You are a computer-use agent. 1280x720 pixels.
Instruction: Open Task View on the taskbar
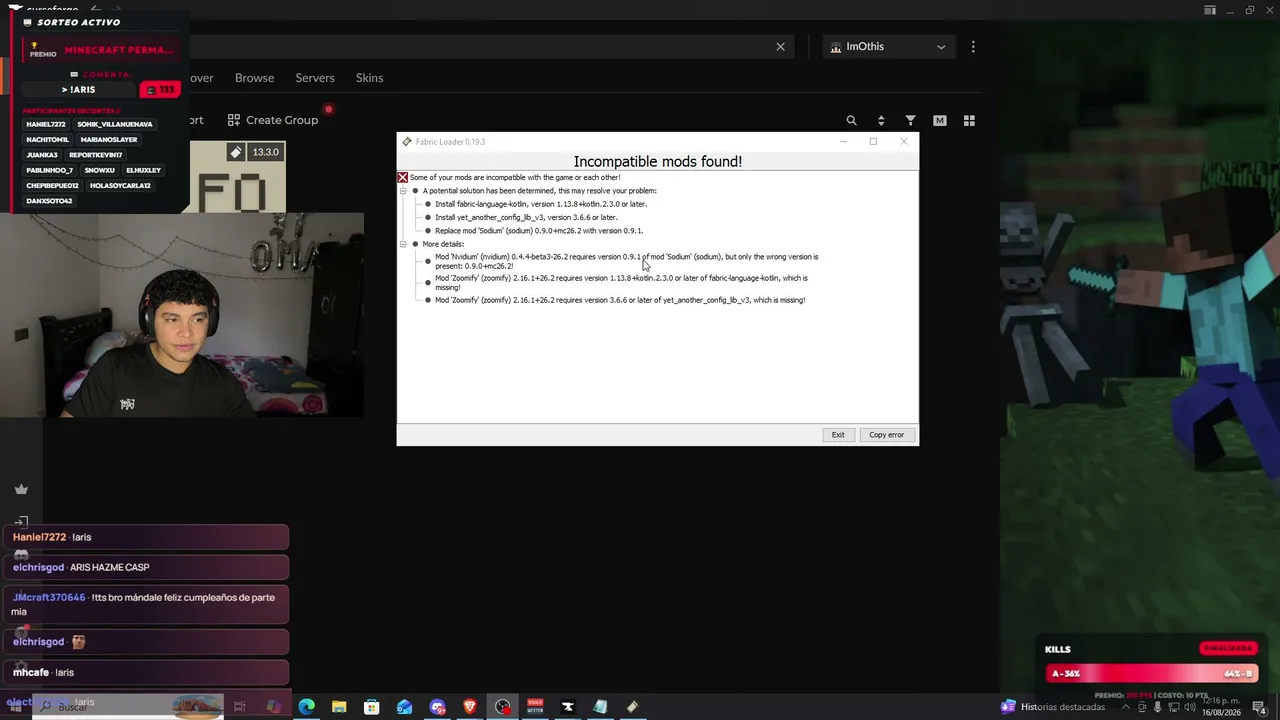click(240, 707)
